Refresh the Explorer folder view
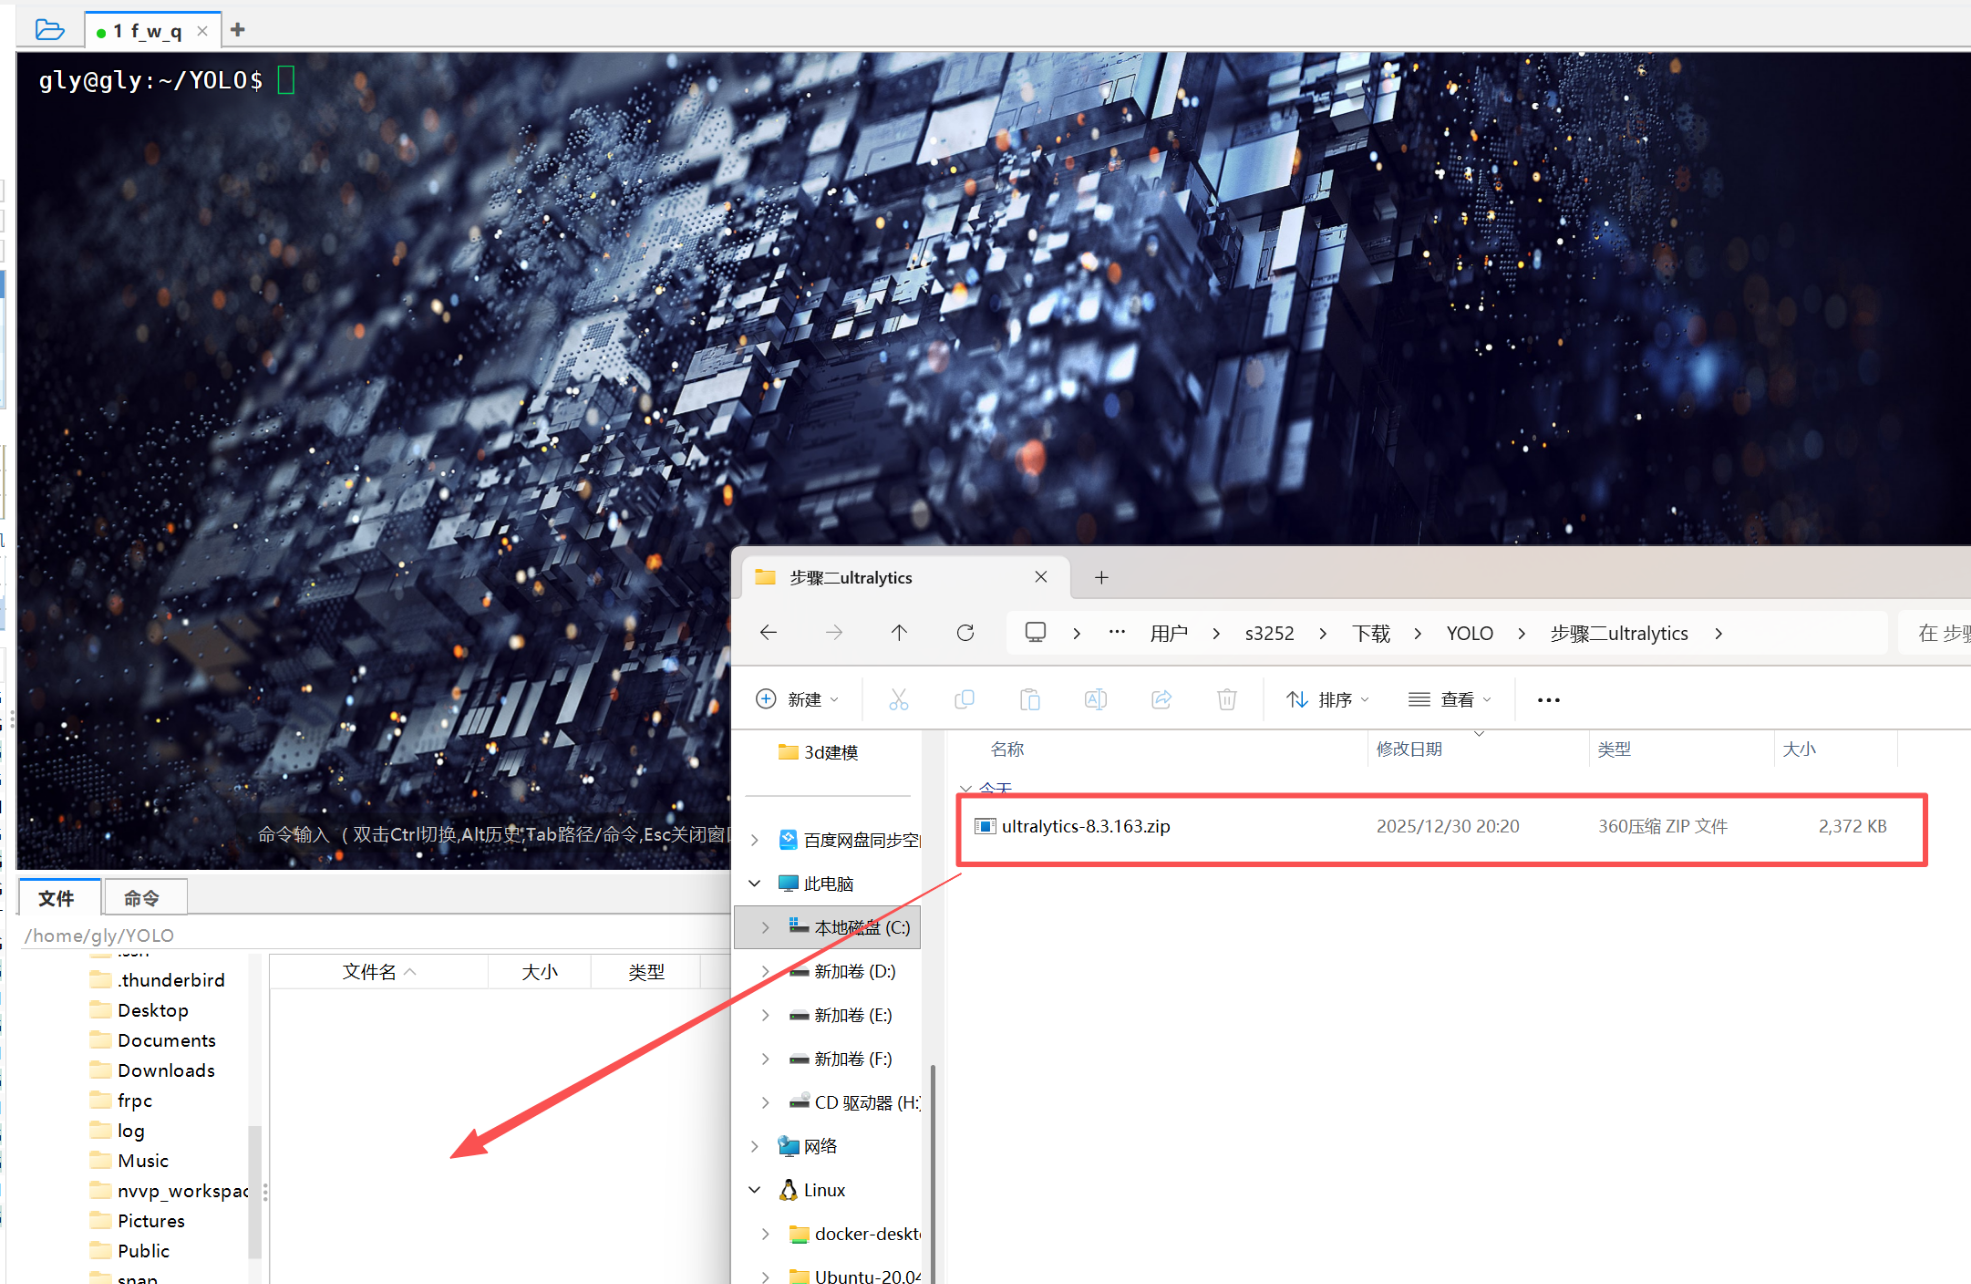Screen dimensions: 1971x1284 coord(965,633)
